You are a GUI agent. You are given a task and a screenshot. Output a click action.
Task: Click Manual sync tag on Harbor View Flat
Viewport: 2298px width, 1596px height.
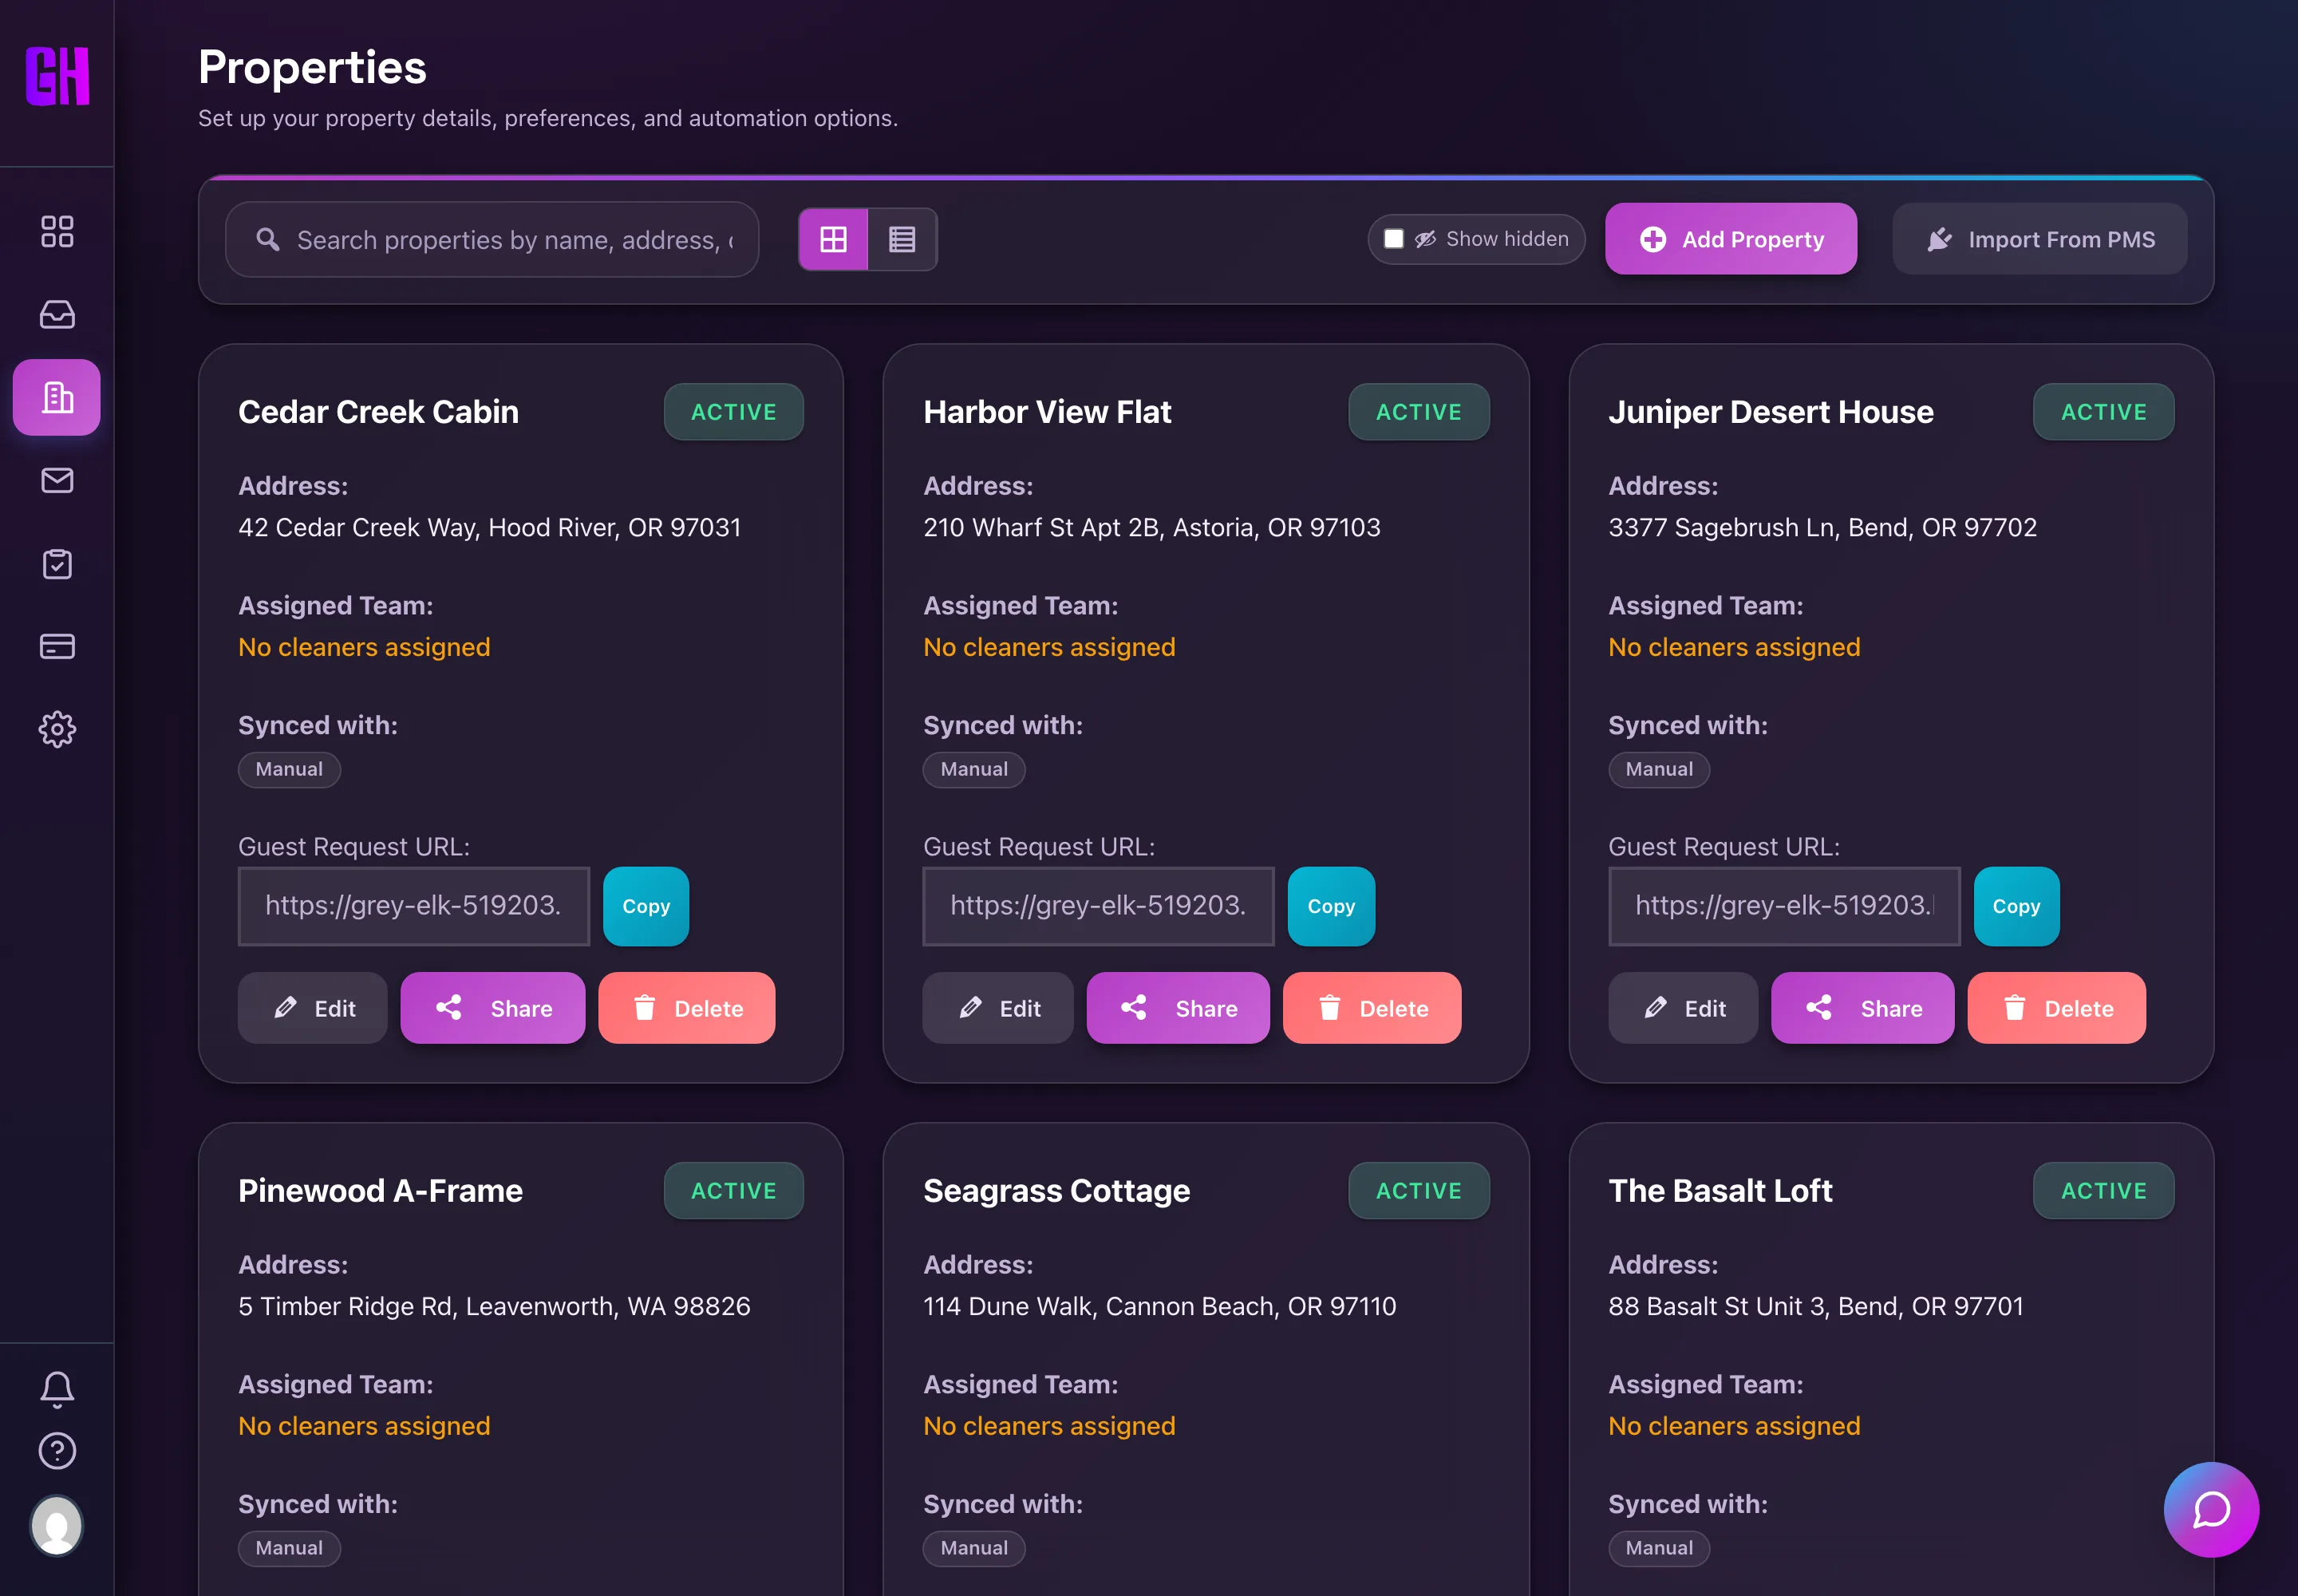pyautogui.click(x=974, y=769)
